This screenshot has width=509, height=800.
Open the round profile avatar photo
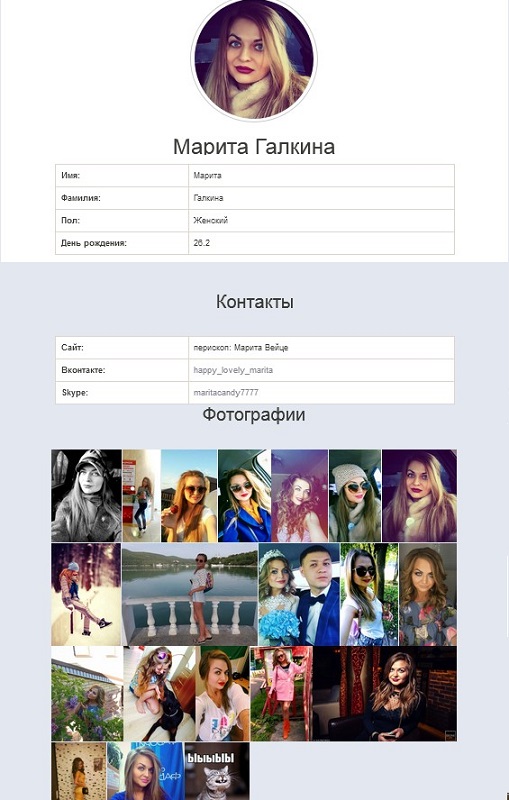tap(253, 60)
